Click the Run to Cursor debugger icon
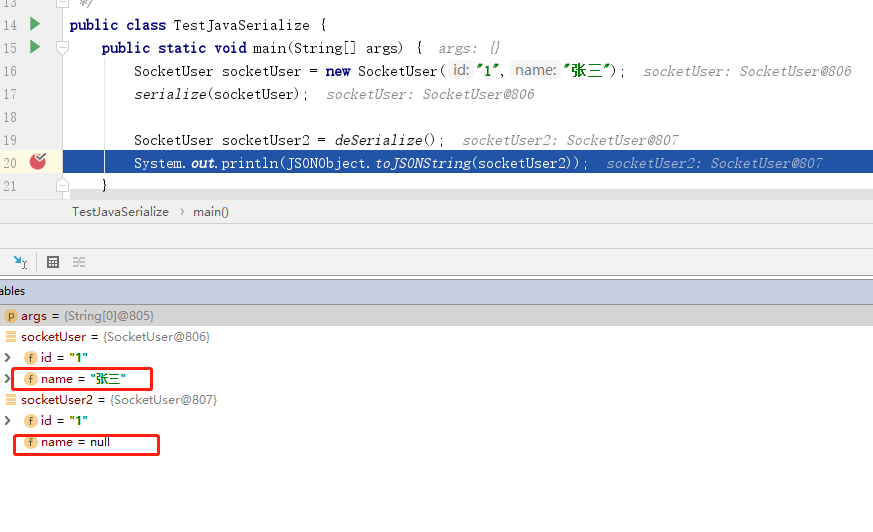Screen dimensions: 873x532 (x=20, y=262)
